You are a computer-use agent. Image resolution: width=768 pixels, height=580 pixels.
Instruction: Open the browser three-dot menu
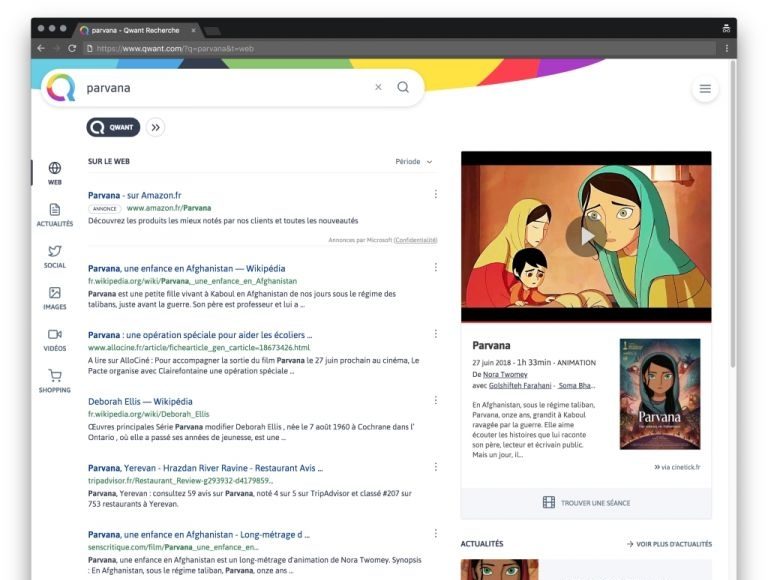click(727, 48)
